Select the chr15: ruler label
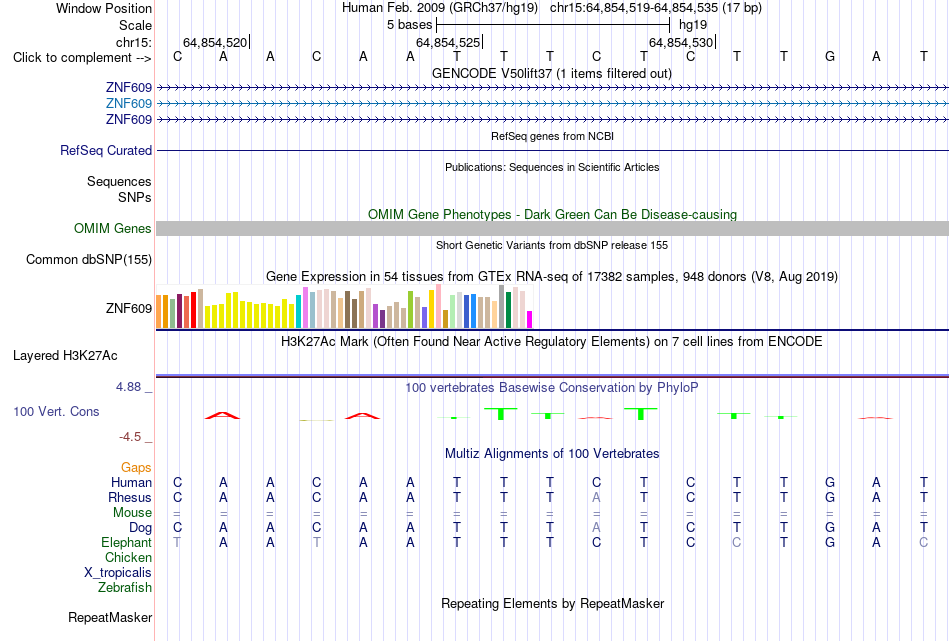 (x=134, y=42)
